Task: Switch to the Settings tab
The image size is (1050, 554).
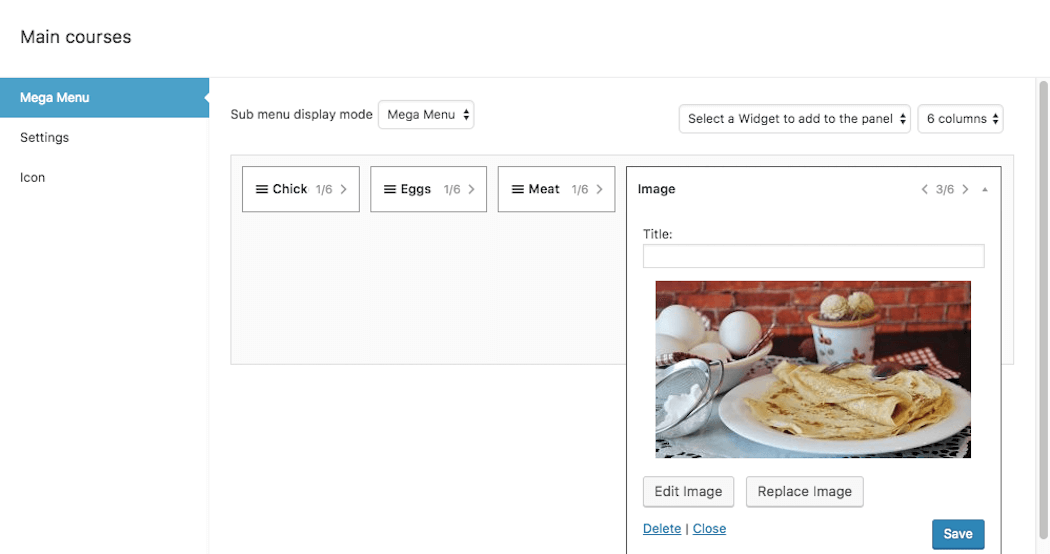Action: coord(44,137)
